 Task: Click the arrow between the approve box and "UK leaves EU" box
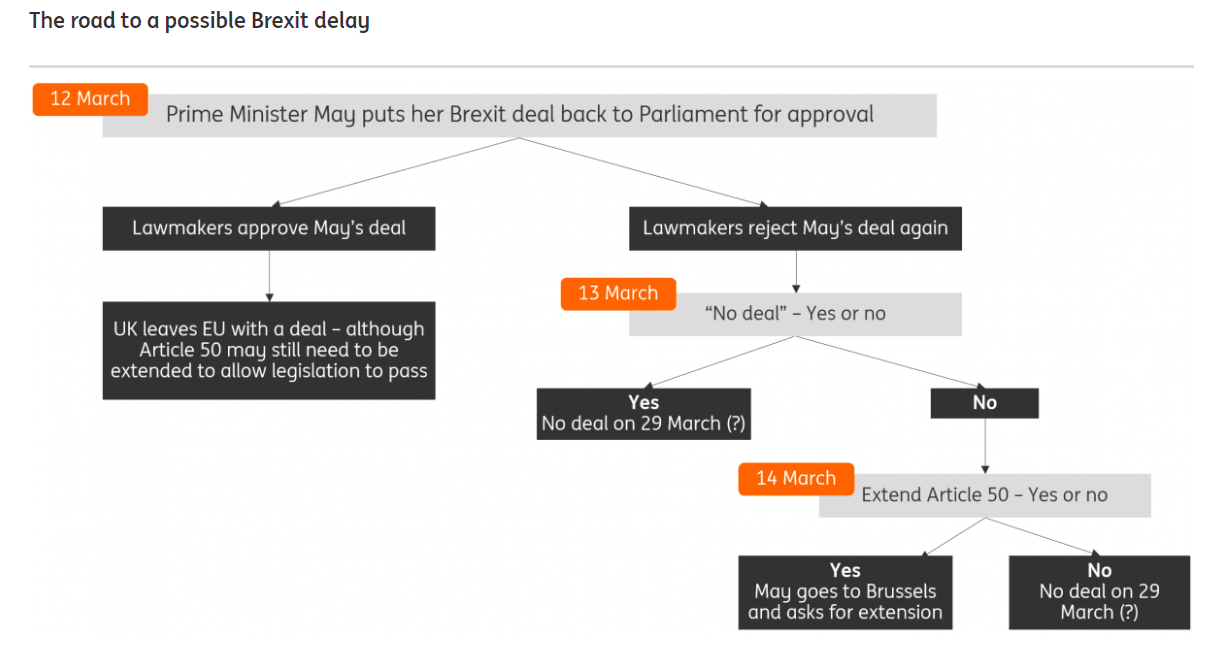pos(269,276)
